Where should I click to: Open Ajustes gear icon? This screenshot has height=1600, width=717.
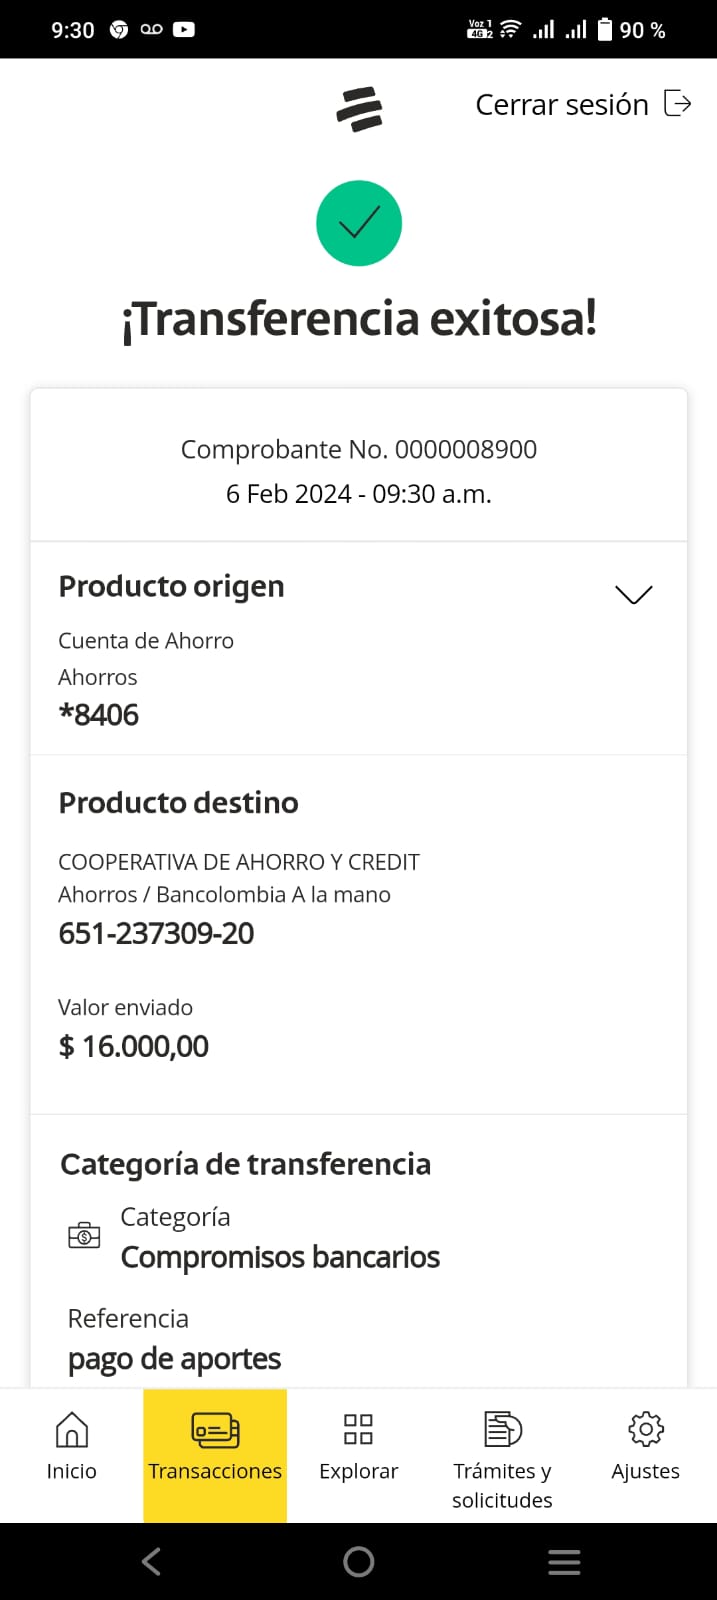[x=645, y=1430]
